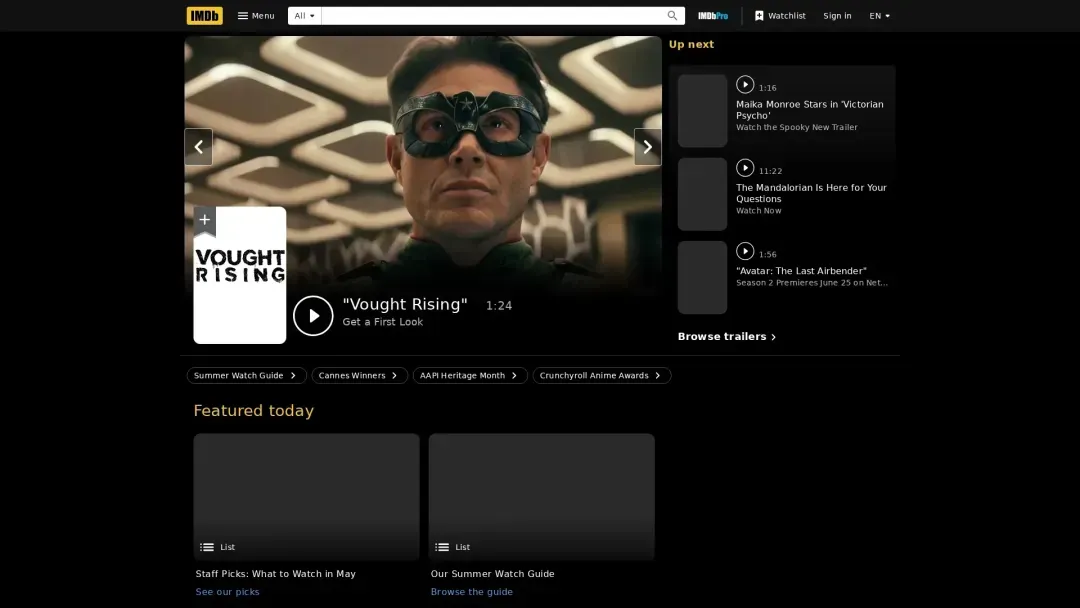Play the Vought Rising trailer
This screenshot has height=608, width=1080.
[x=313, y=315]
